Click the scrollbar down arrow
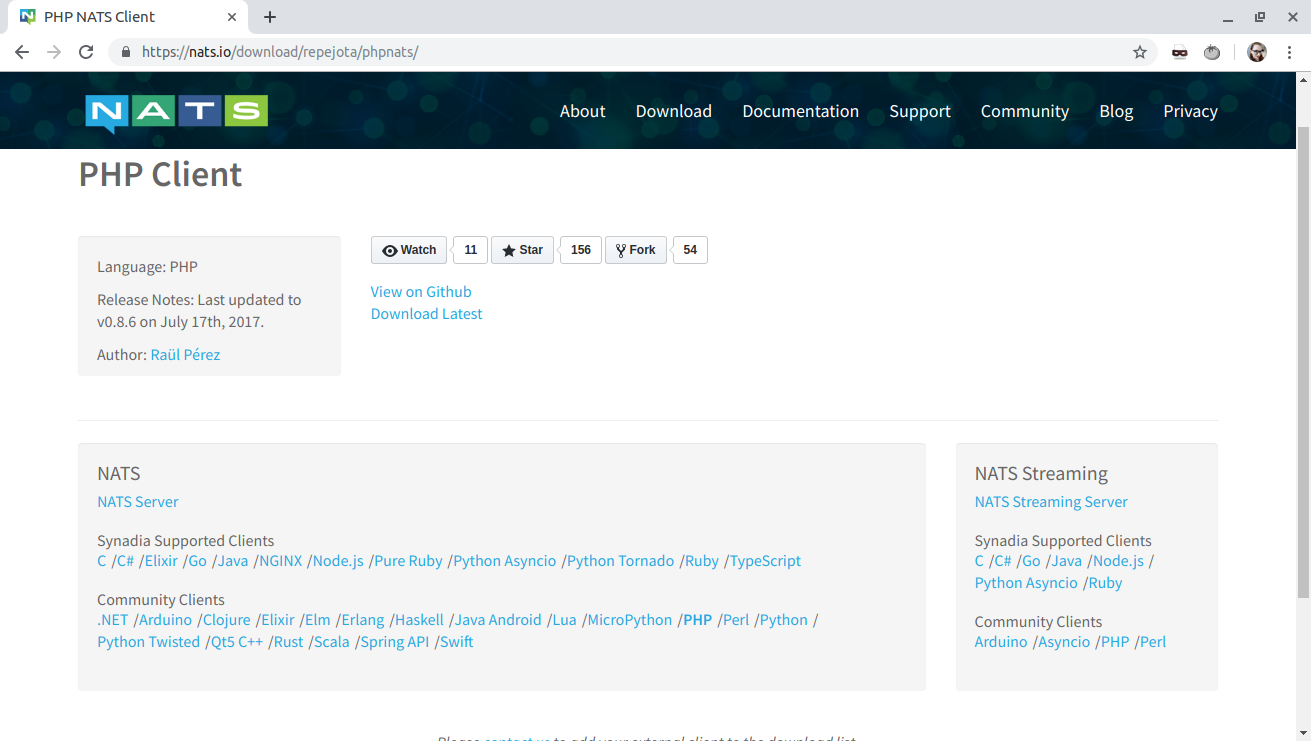Image resolution: width=1311 pixels, height=741 pixels. [x=1303, y=733]
